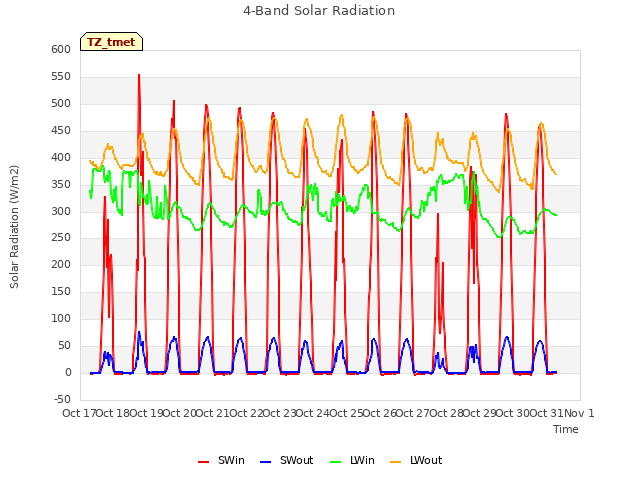Click the 350 y-axis tick label

[61, 184]
